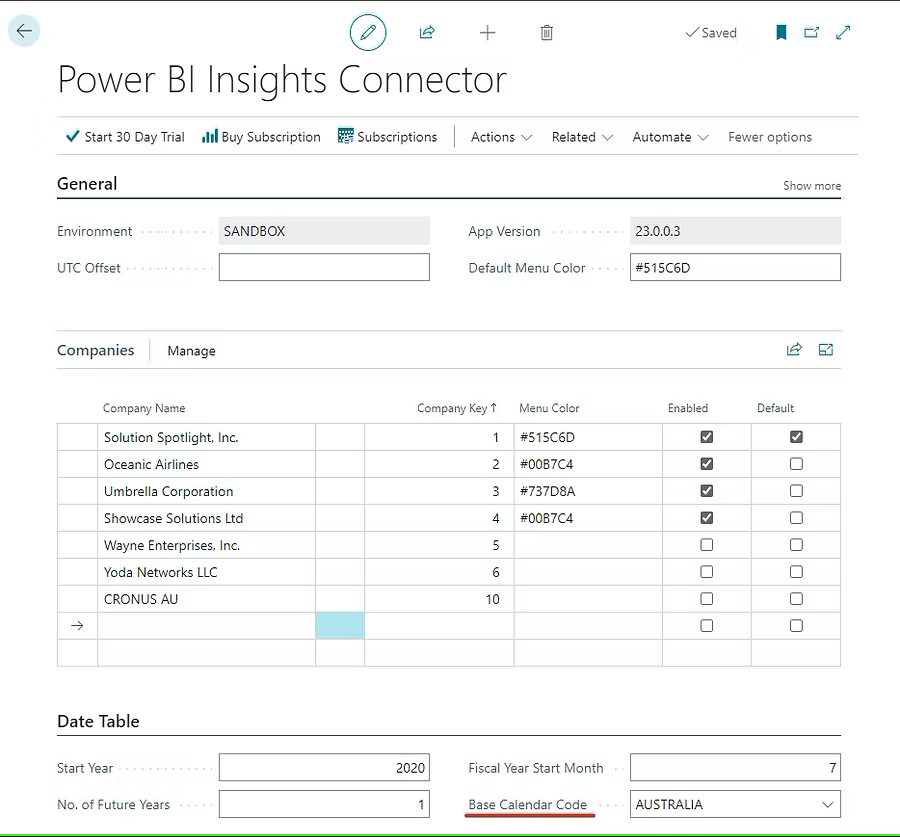Click menu color #515C6D in Solution Spotlight row

click(x=588, y=437)
